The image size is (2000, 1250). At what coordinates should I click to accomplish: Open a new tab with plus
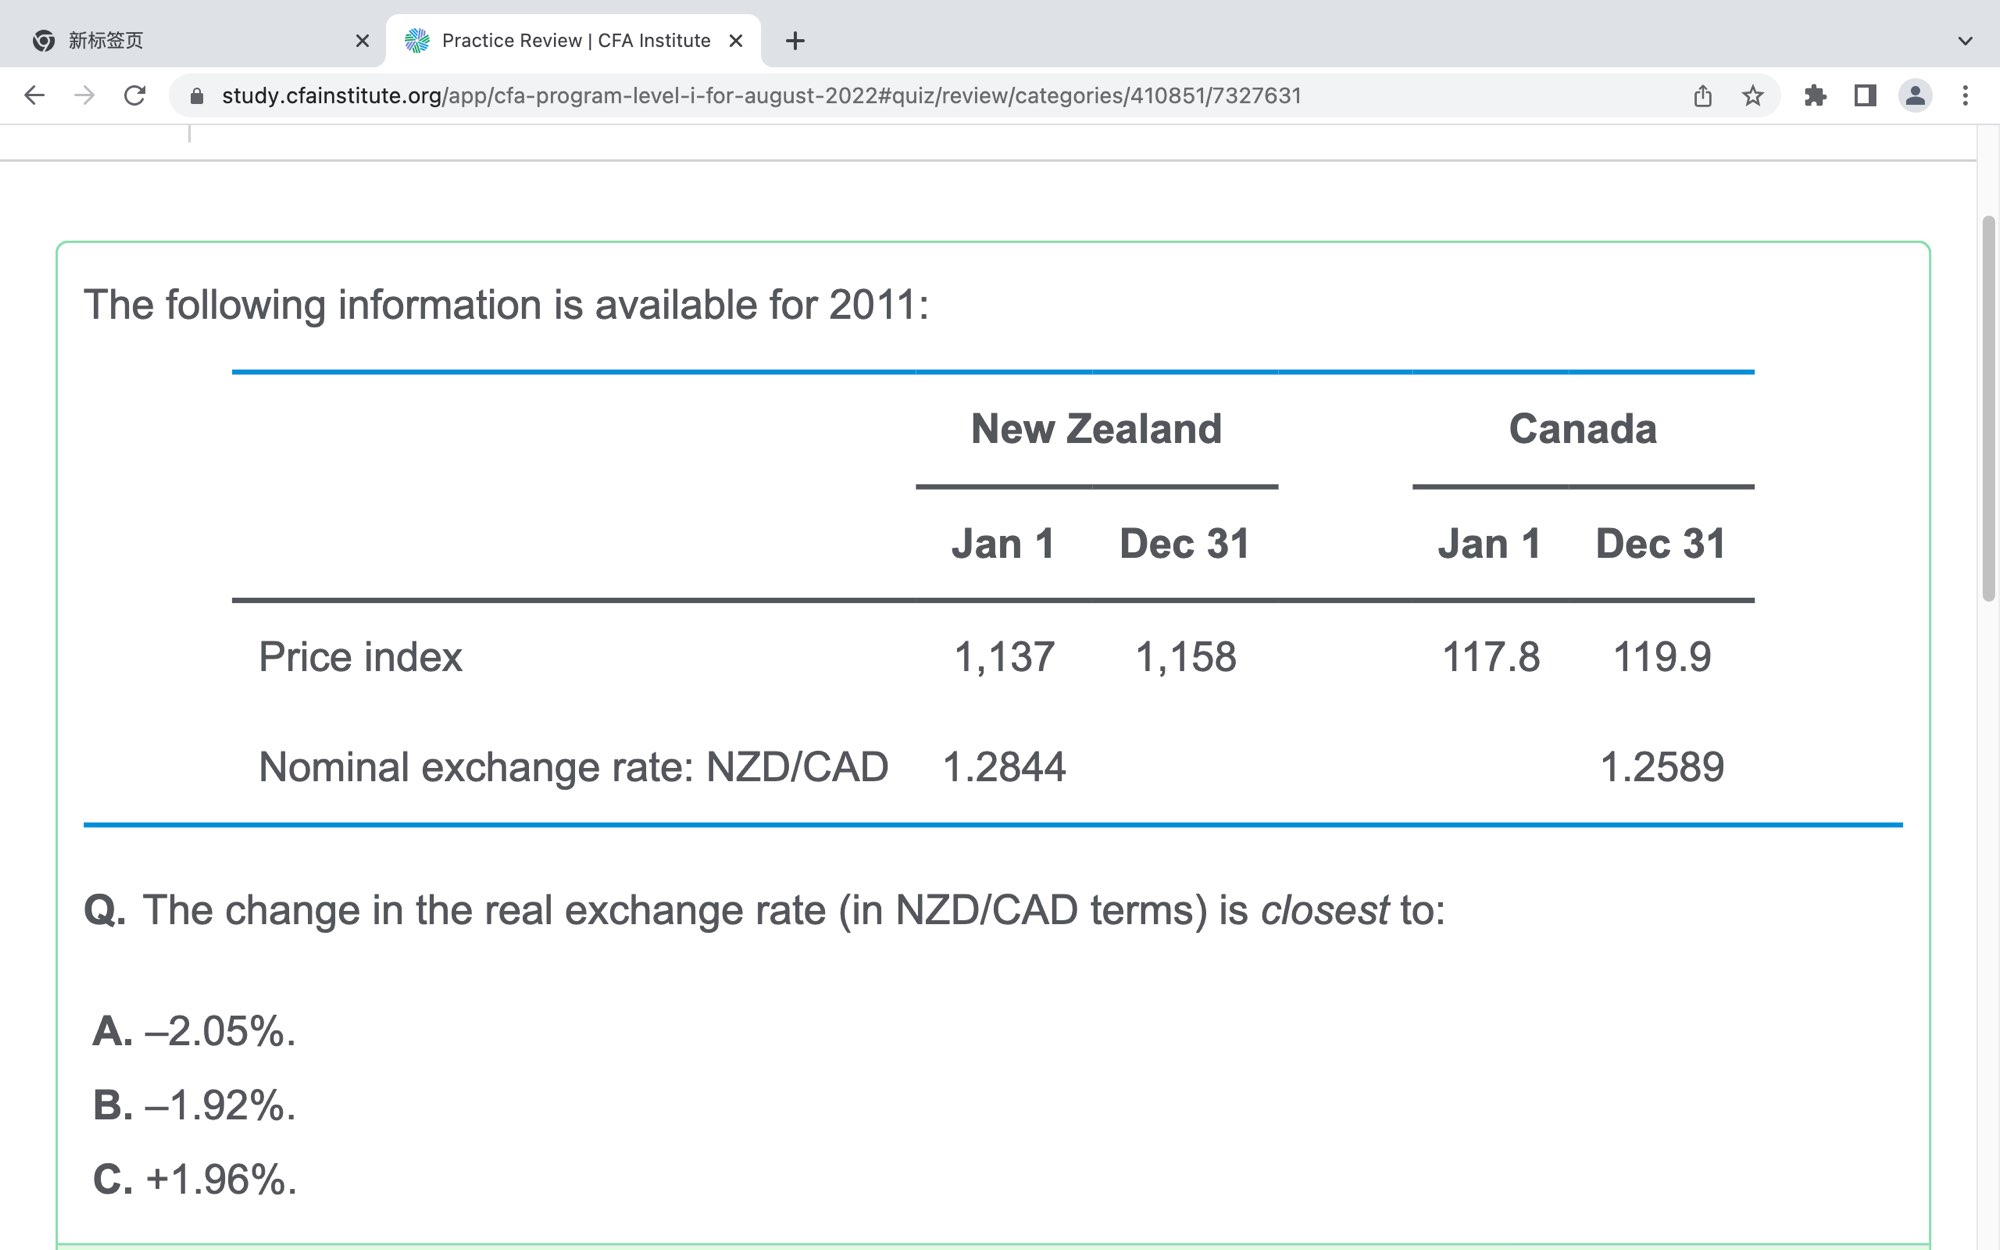795,41
